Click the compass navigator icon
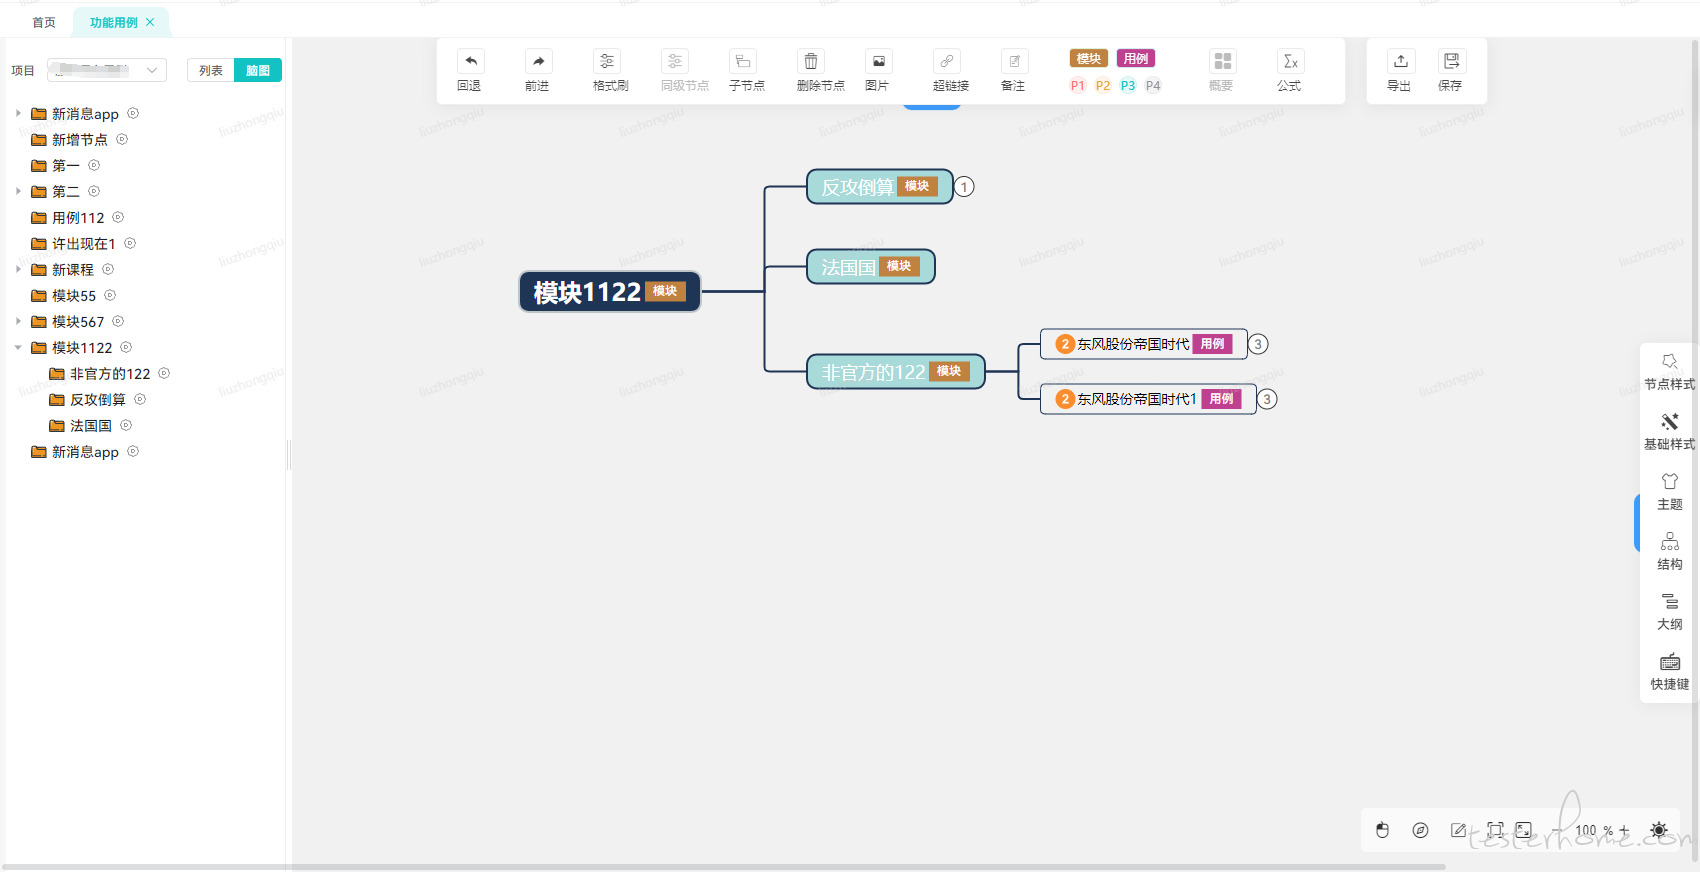1700x872 pixels. (x=1421, y=830)
